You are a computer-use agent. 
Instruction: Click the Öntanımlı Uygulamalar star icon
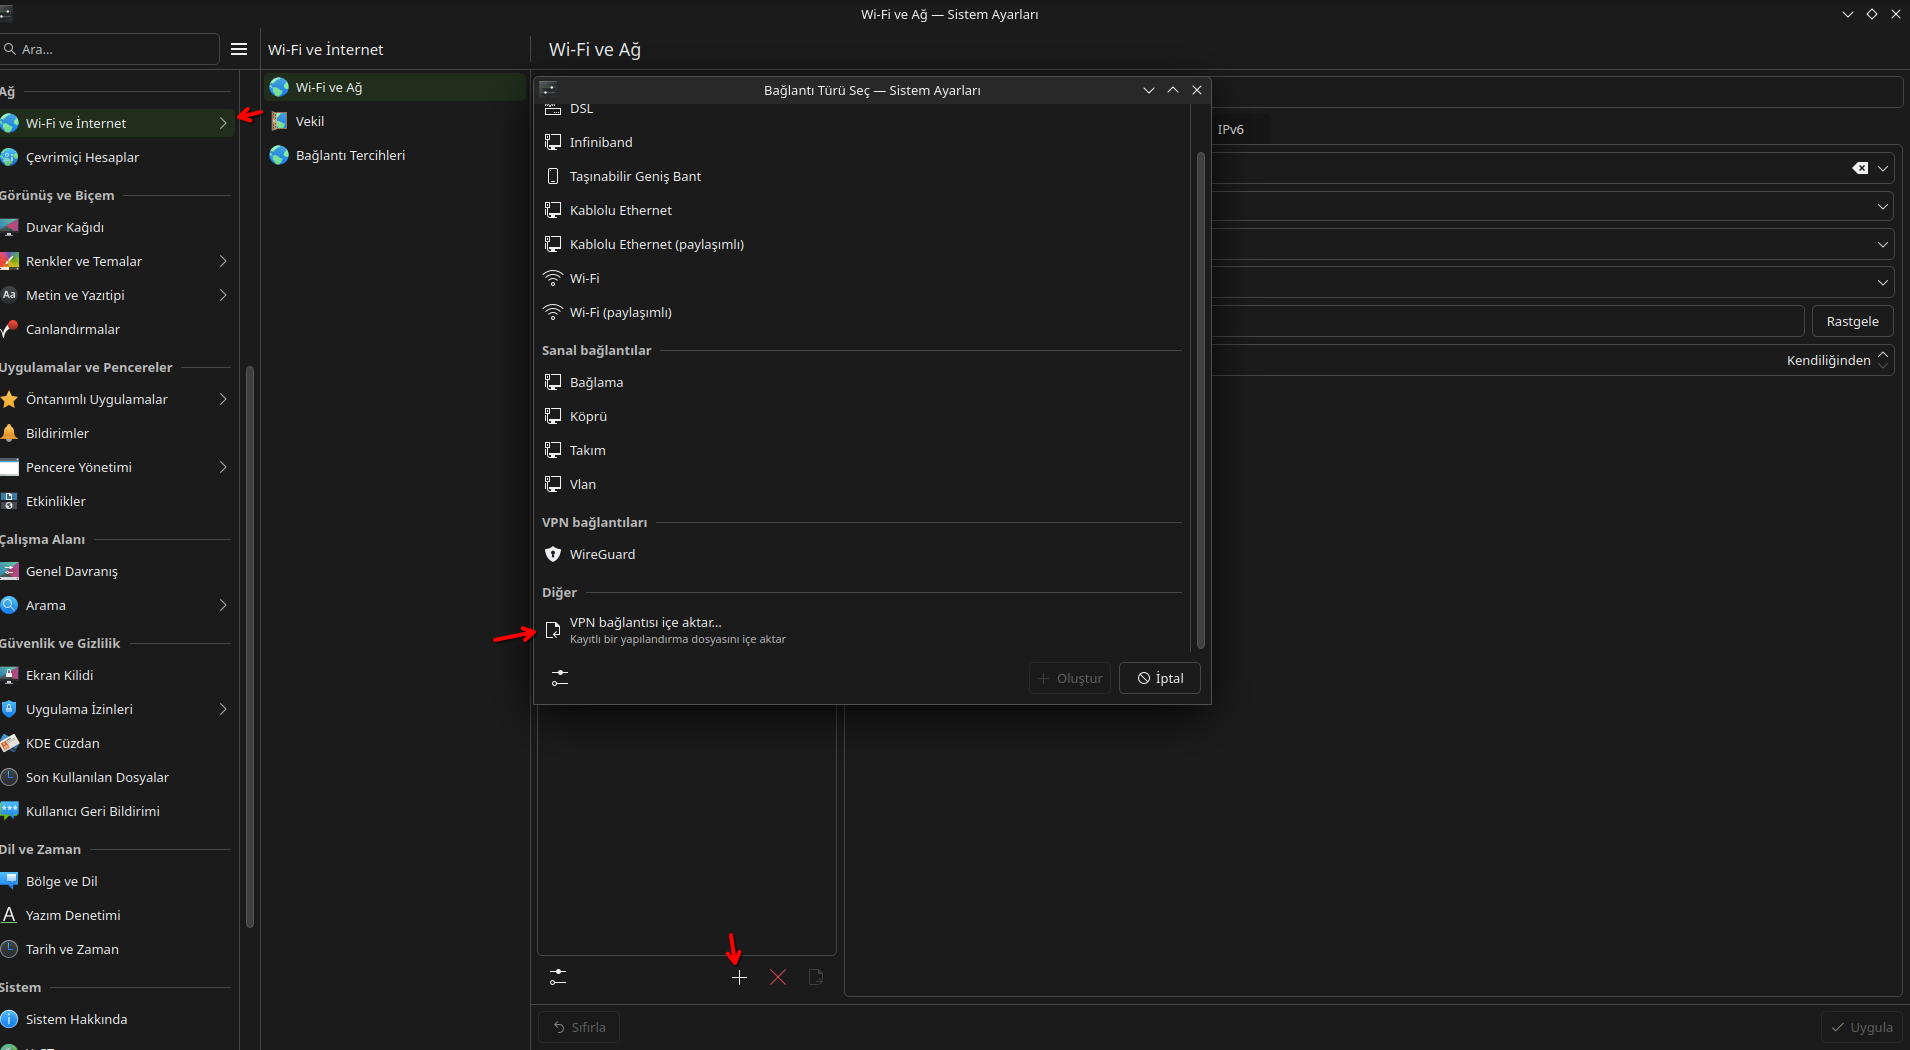tap(10, 399)
